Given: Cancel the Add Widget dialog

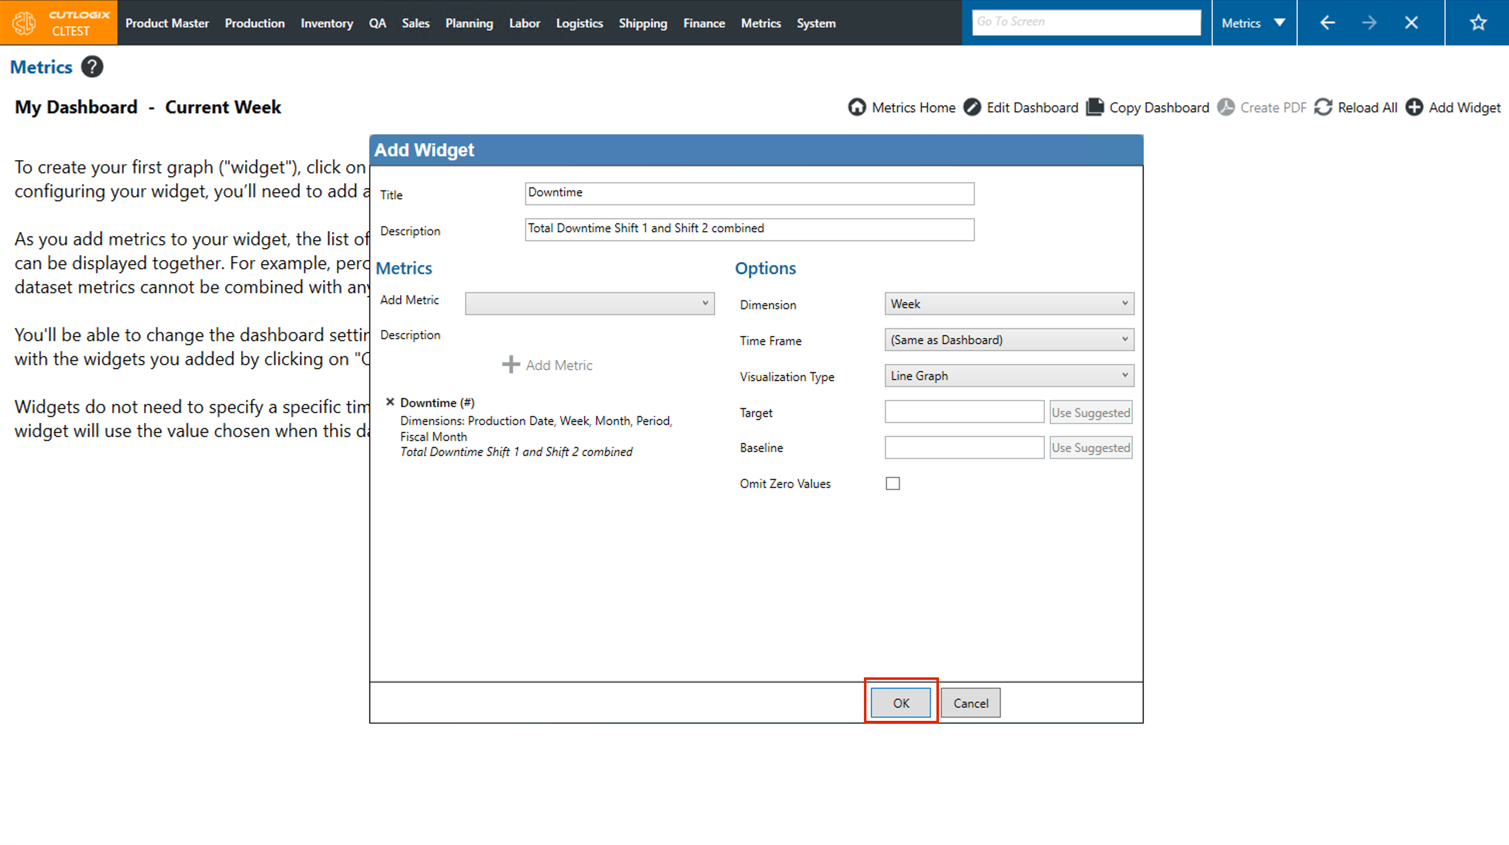Looking at the screenshot, I should click(x=970, y=703).
